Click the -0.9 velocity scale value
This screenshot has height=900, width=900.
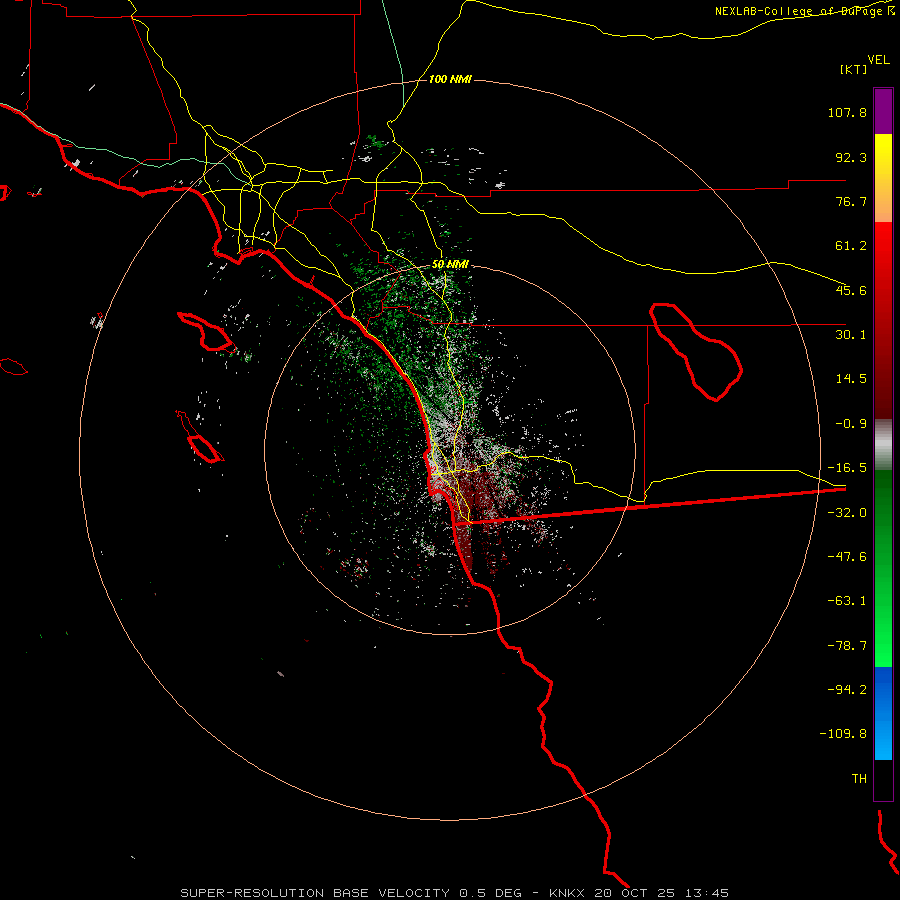coord(851,424)
